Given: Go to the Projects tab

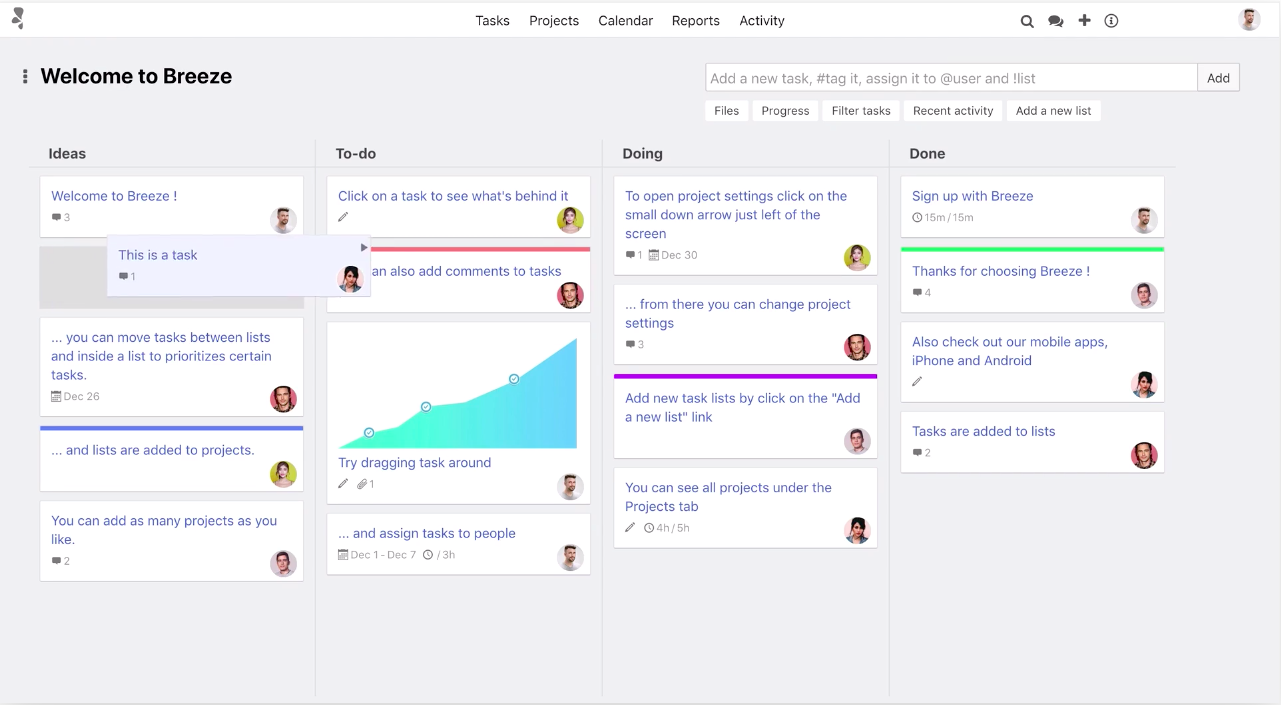Looking at the screenshot, I should coord(554,21).
